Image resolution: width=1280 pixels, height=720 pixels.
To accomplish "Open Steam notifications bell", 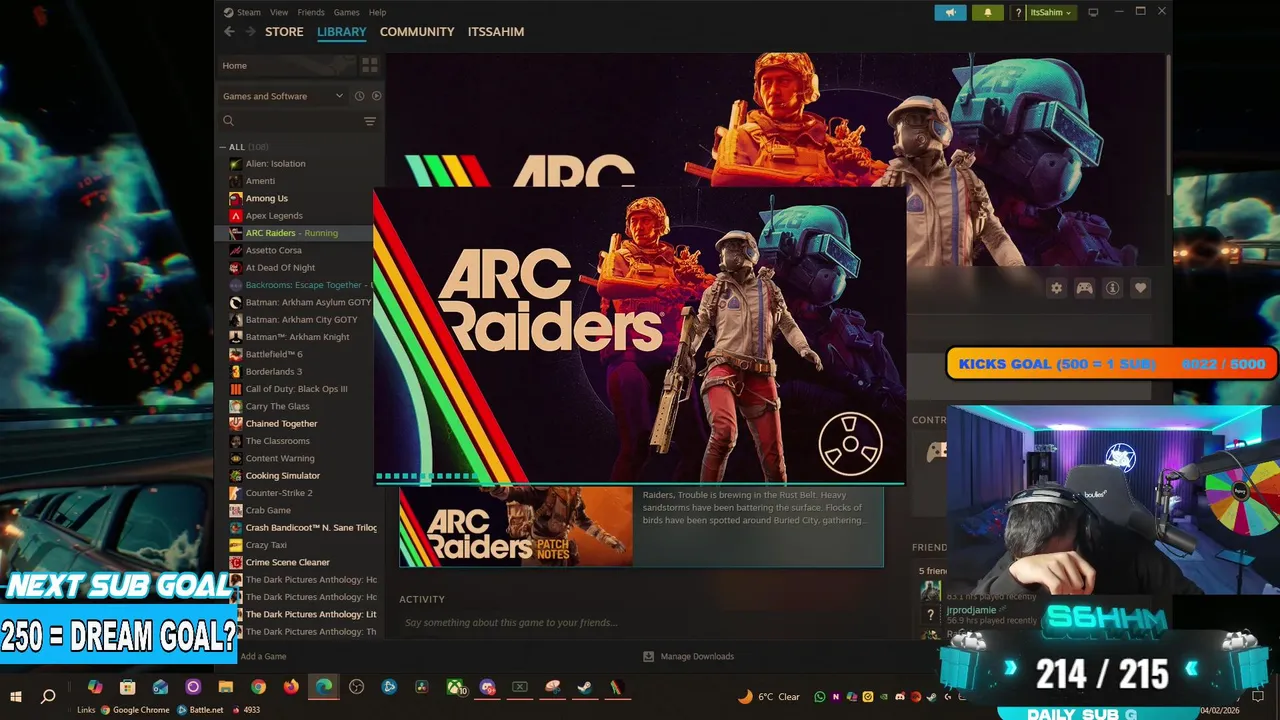I will [988, 12].
